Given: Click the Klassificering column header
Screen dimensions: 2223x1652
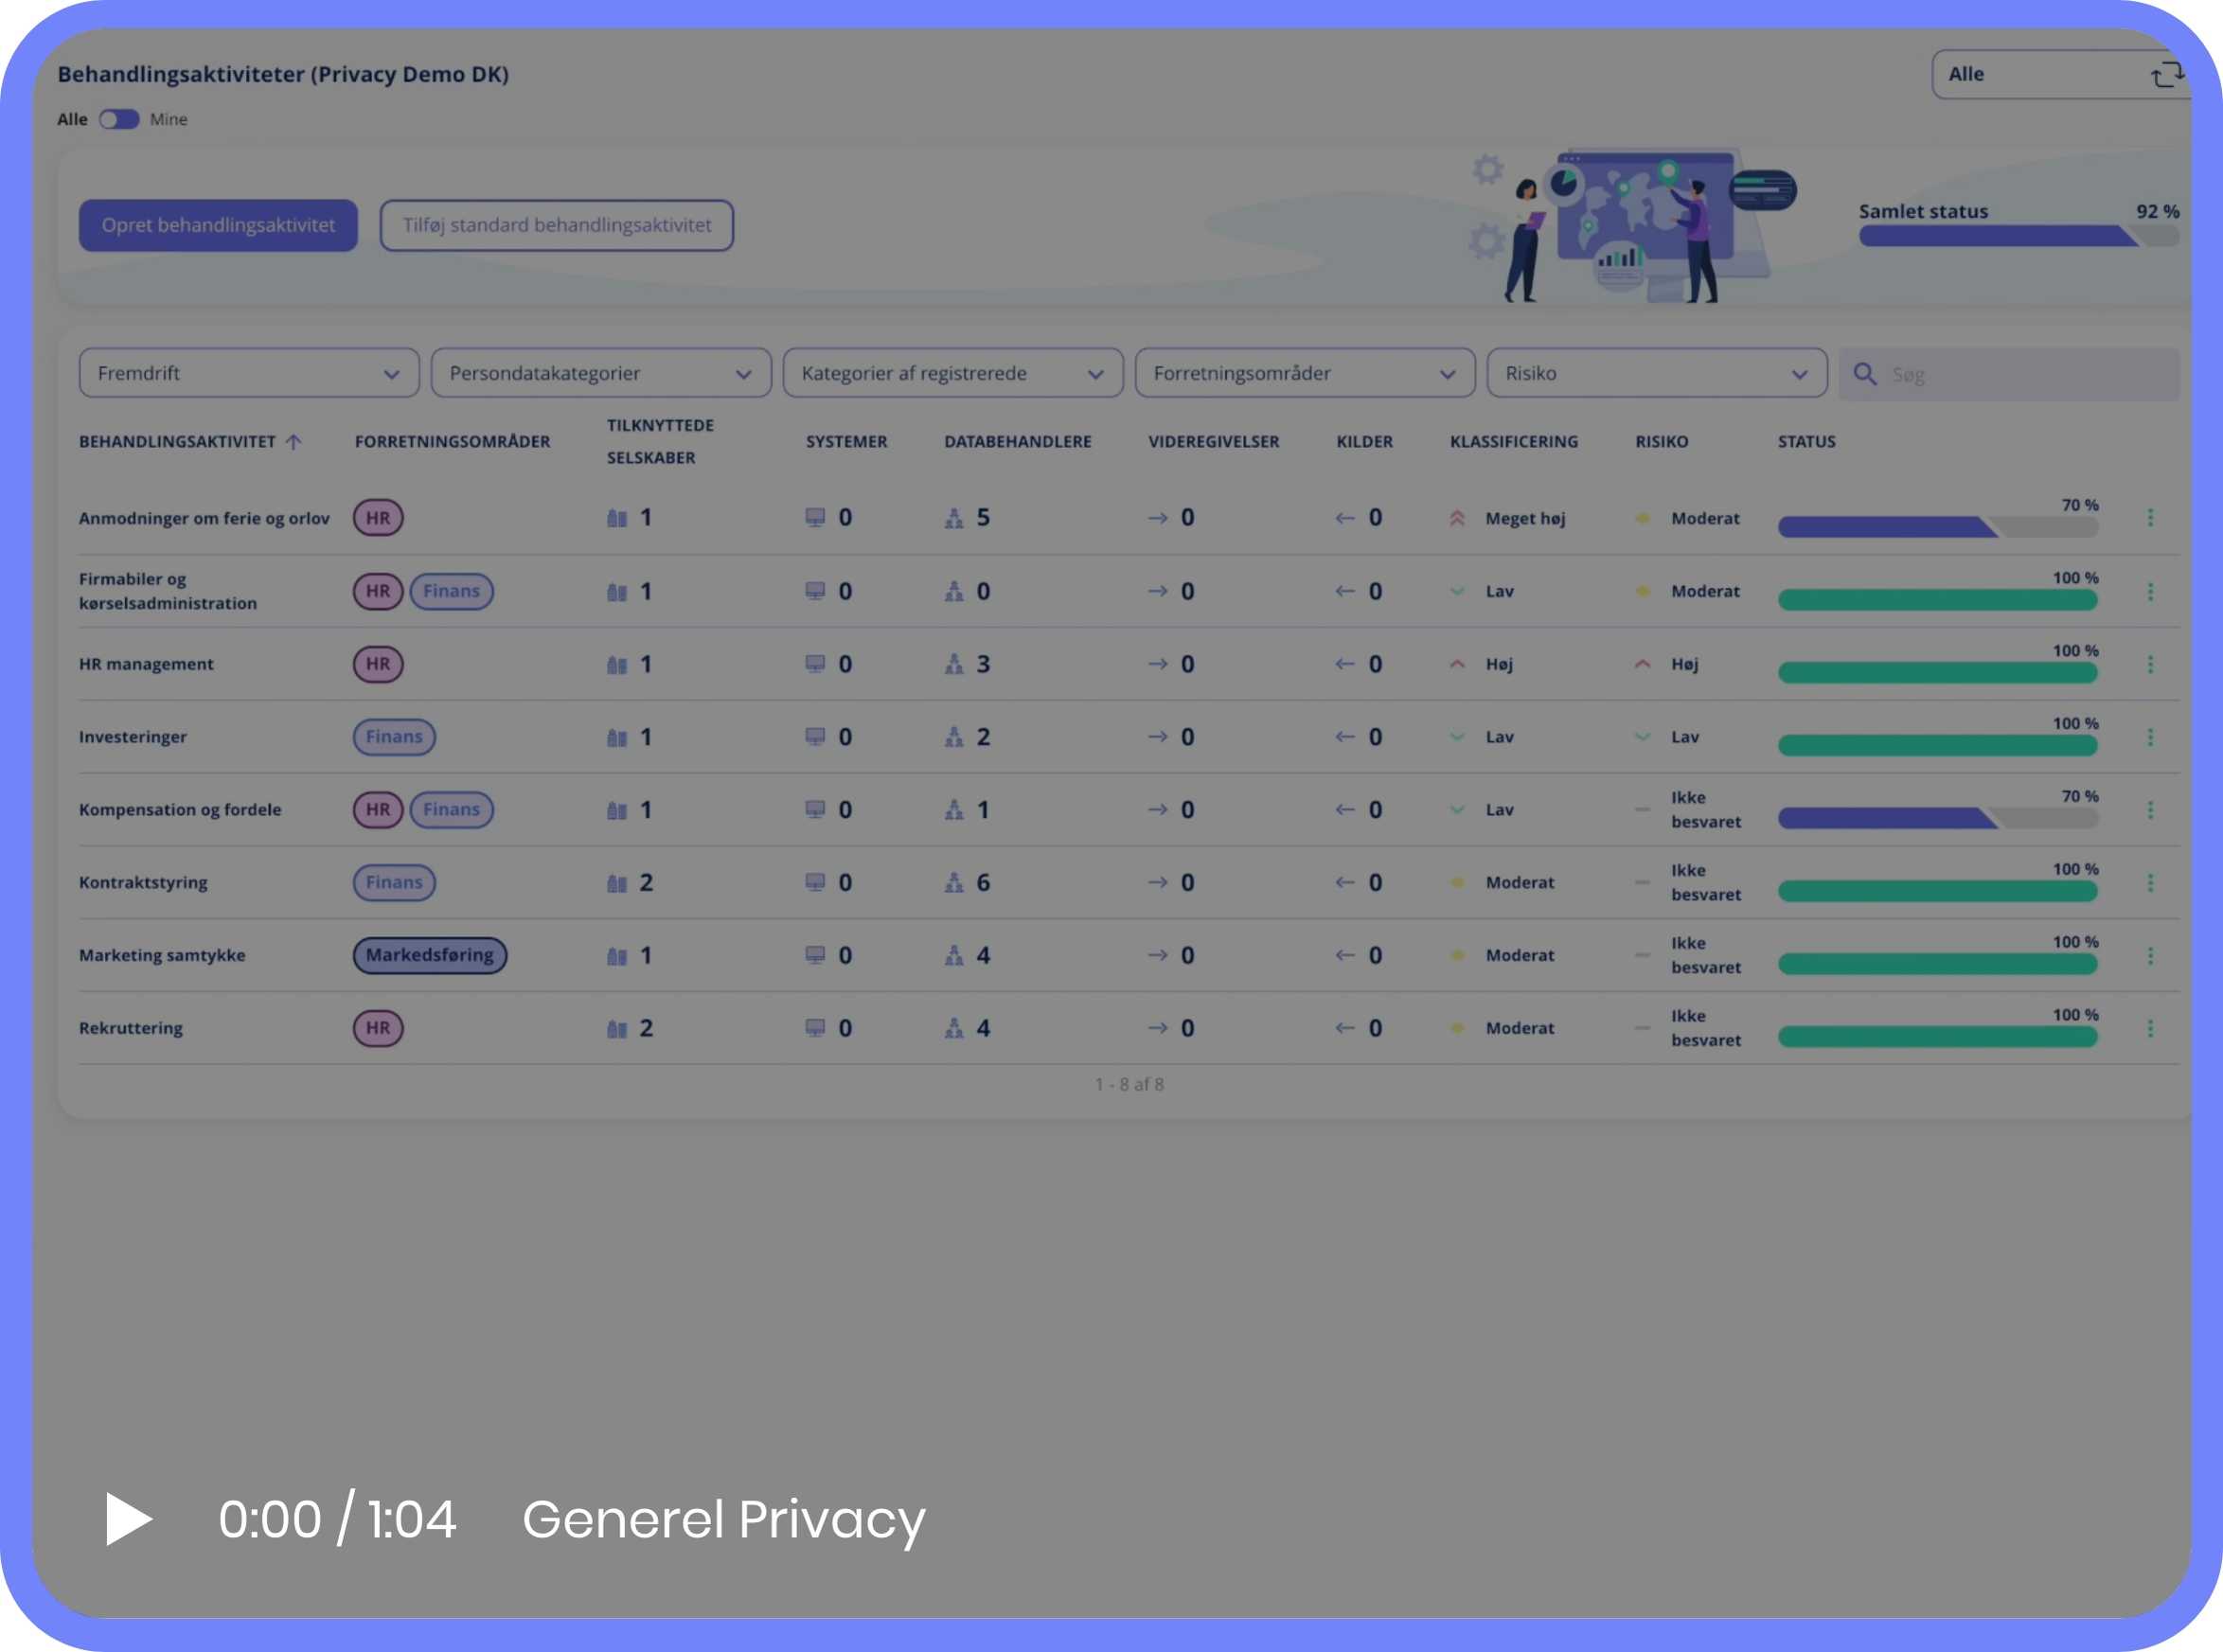Looking at the screenshot, I should pyautogui.click(x=1514, y=441).
